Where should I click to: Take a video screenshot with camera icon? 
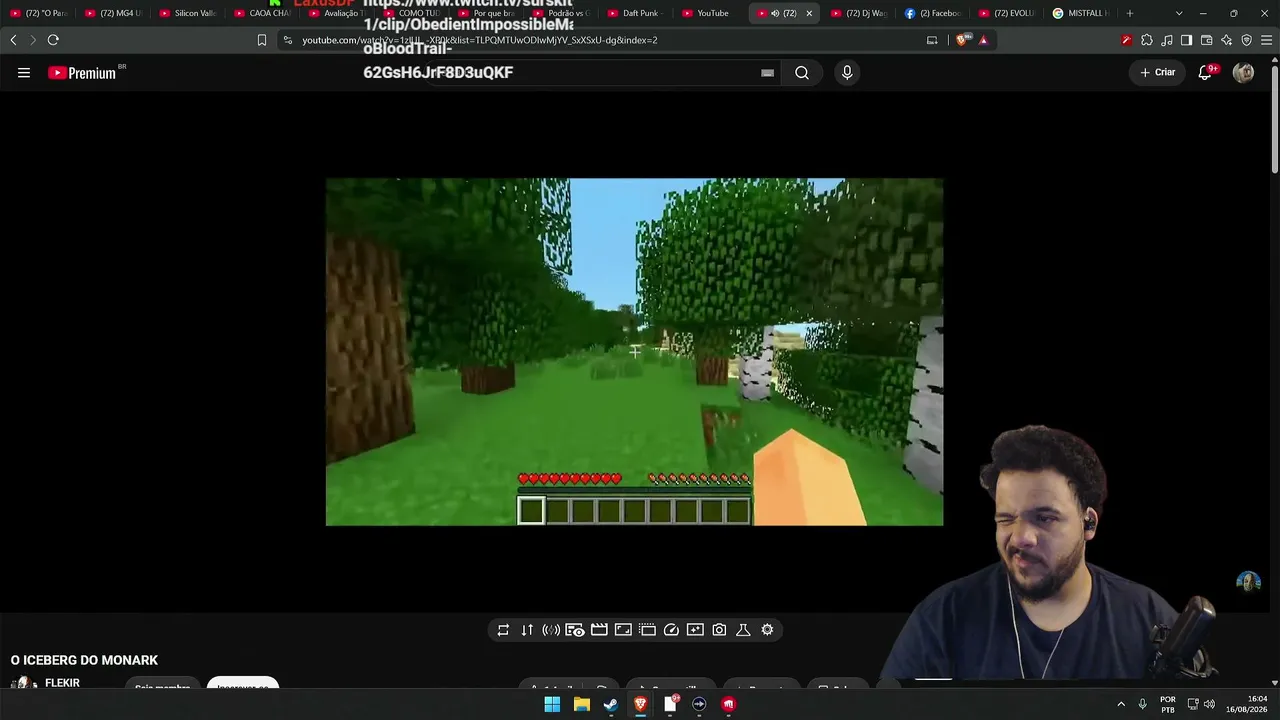pos(719,630)
